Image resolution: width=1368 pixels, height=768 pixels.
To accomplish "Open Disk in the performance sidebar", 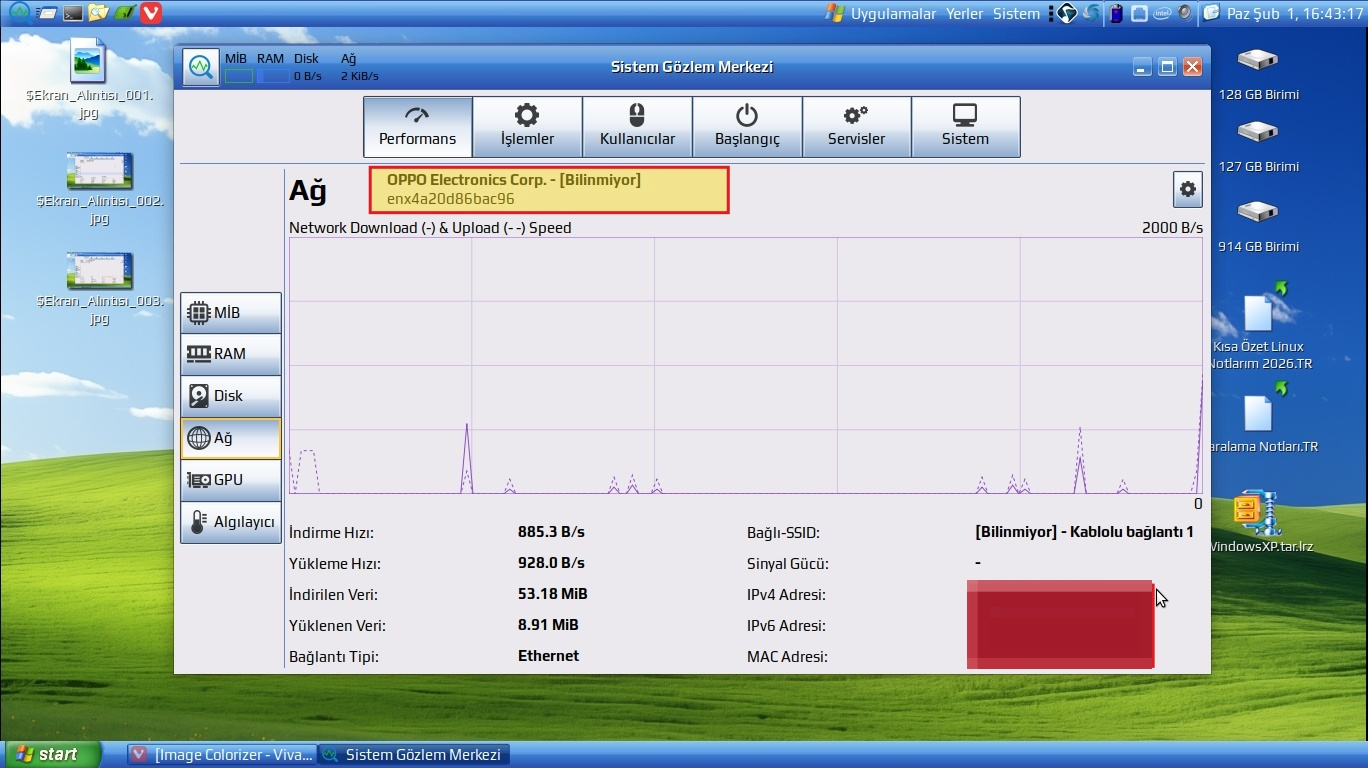I will [x=231, y=396].
